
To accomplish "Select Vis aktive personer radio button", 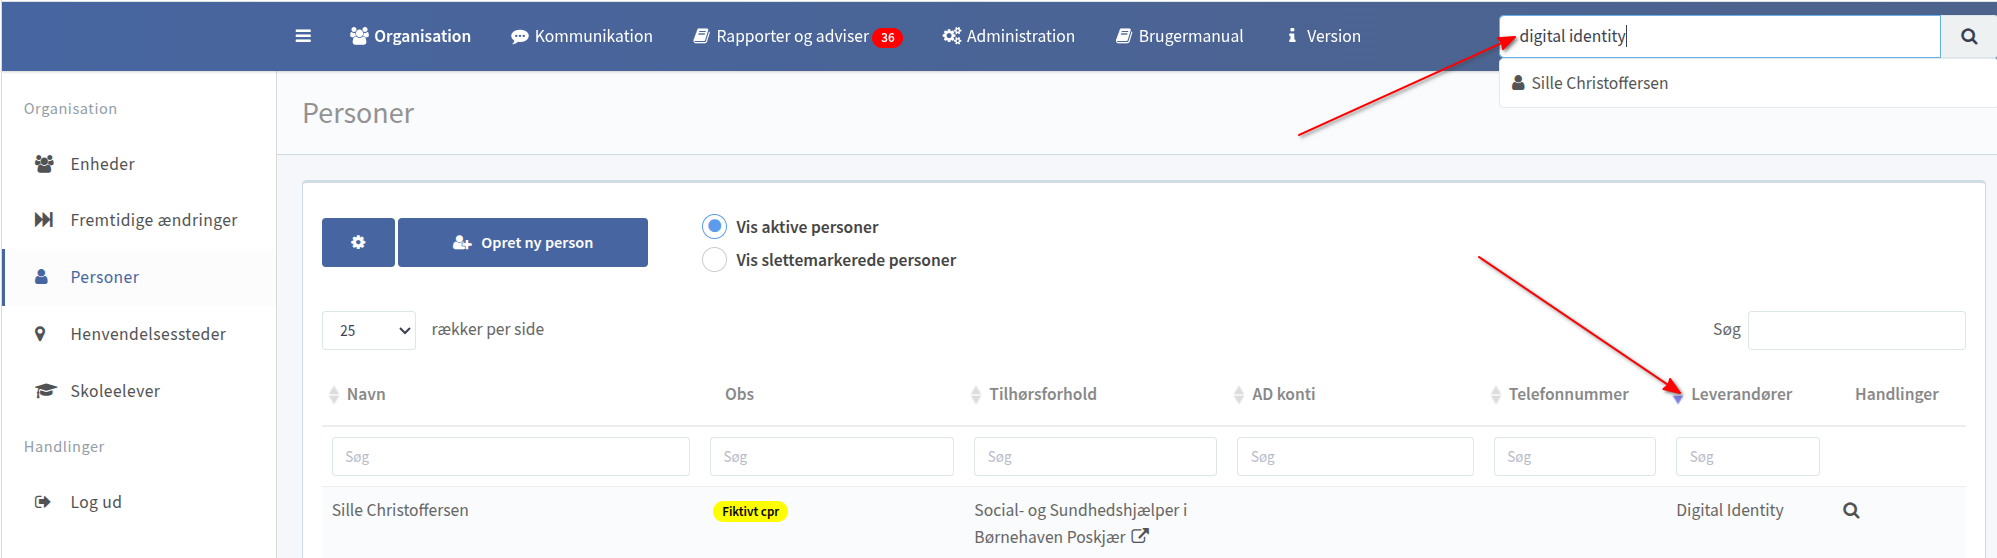I will click(x=714, y=227).
